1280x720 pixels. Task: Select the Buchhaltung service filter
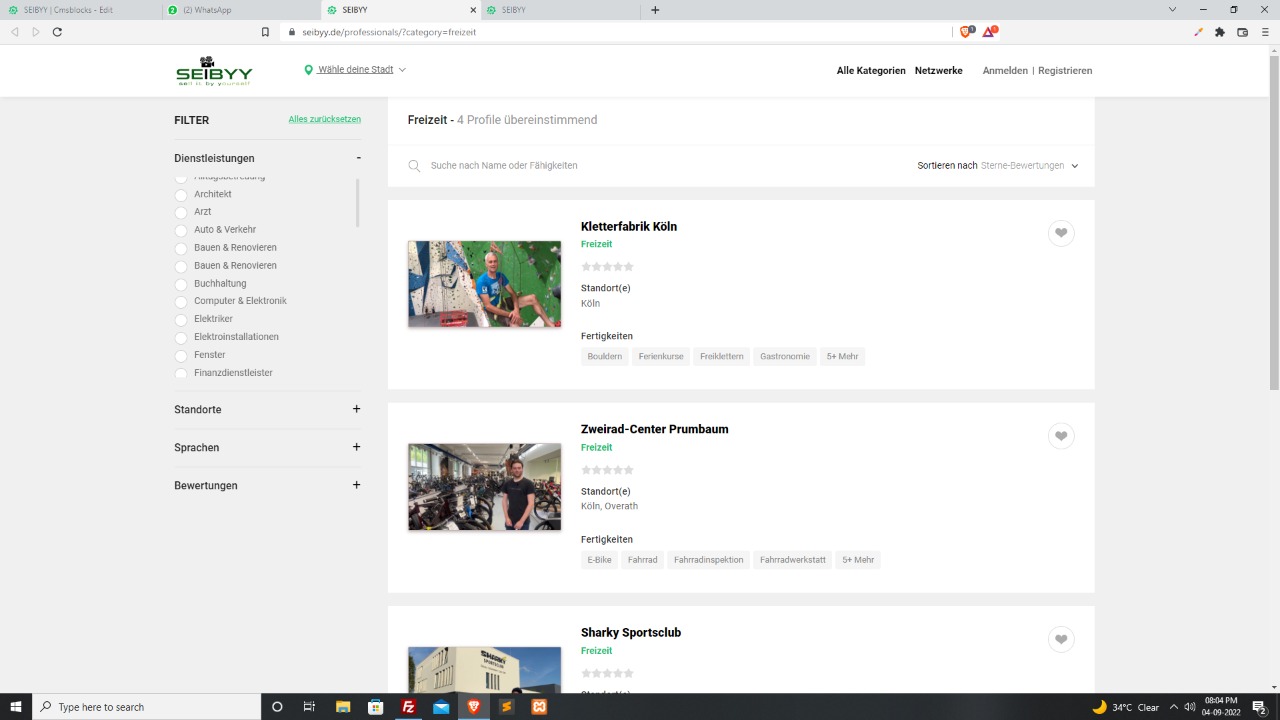(182, 284)
